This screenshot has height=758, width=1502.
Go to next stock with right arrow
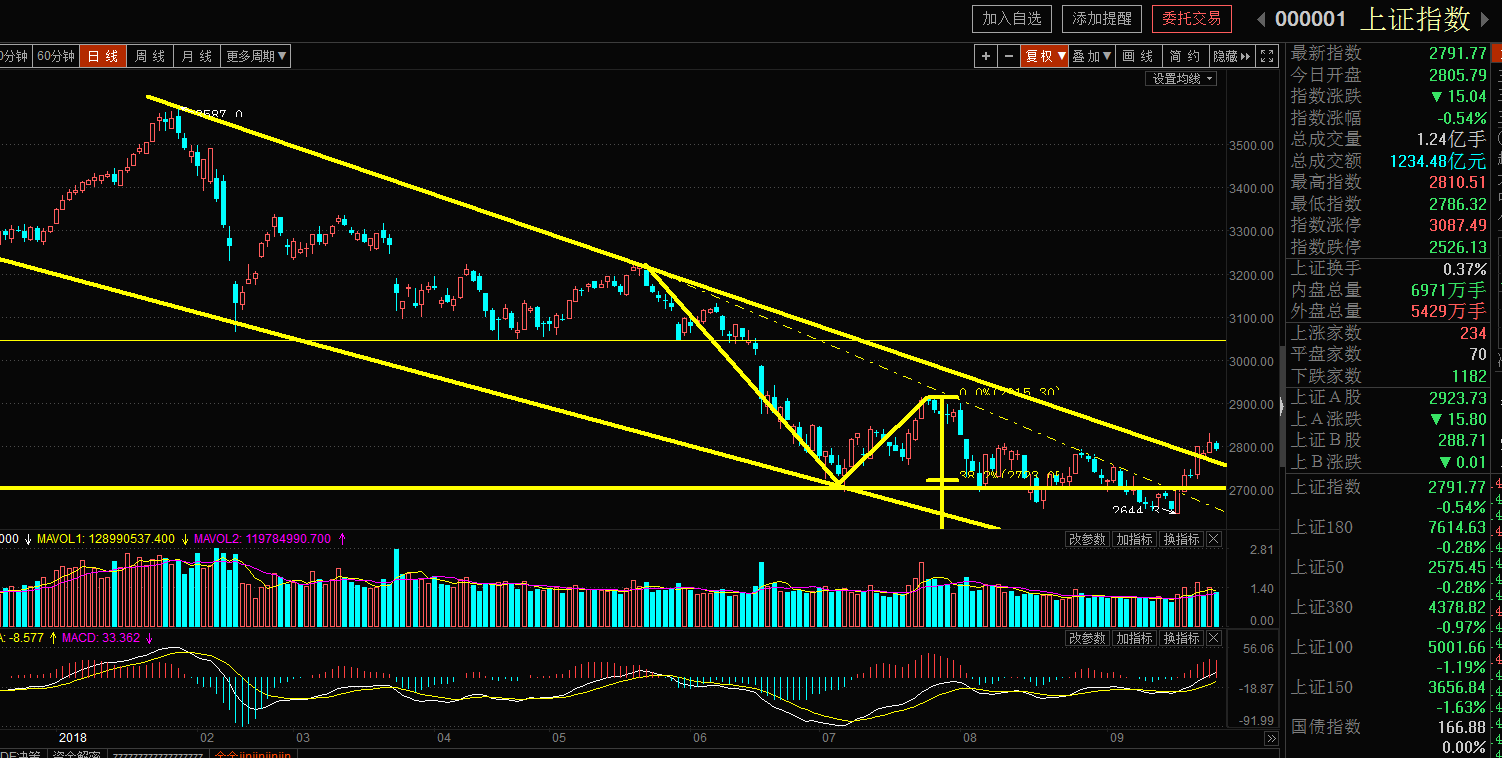(x=1487, y=19)
